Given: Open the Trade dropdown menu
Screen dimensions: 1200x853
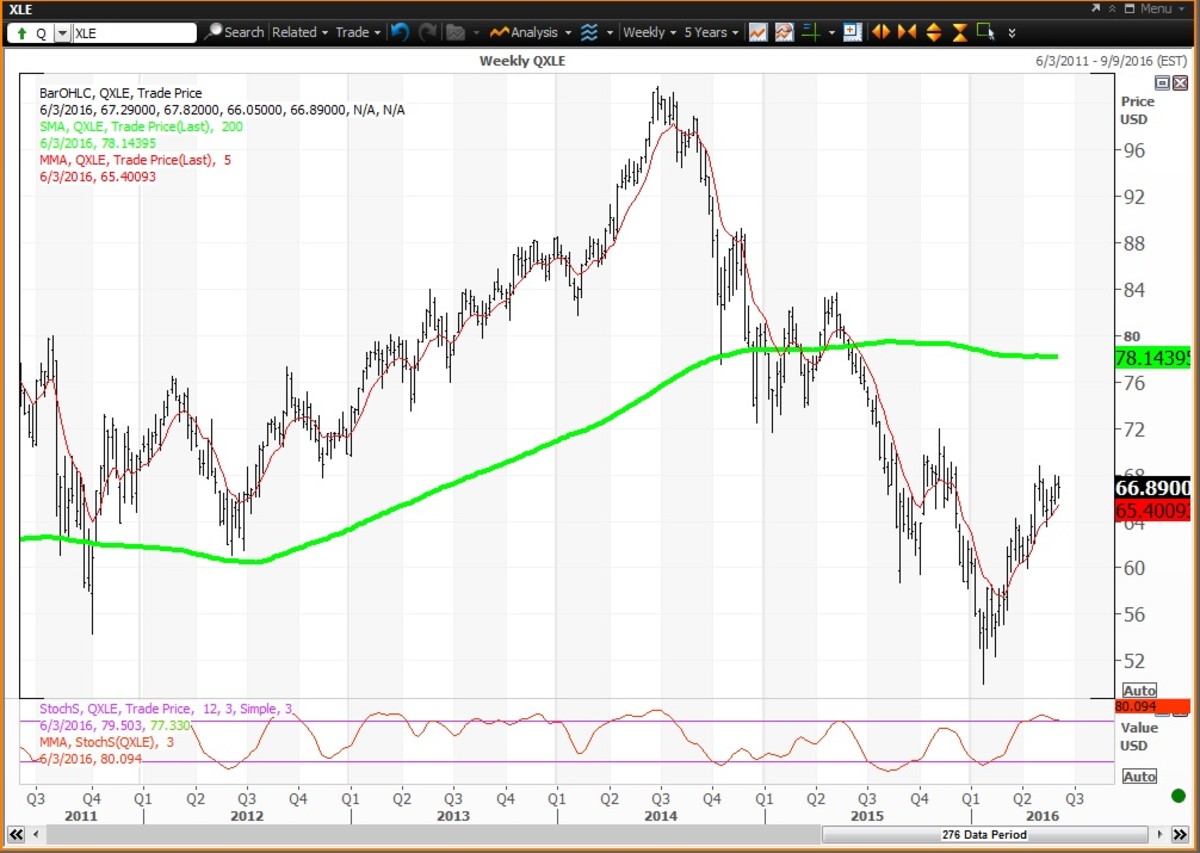Looking at the screenshot, I should [357, 32].
